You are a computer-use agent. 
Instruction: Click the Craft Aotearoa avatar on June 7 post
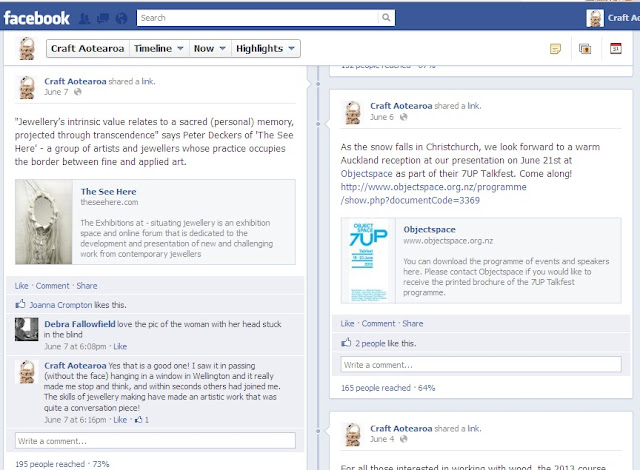pyautogui.click(x=27, y=87)
